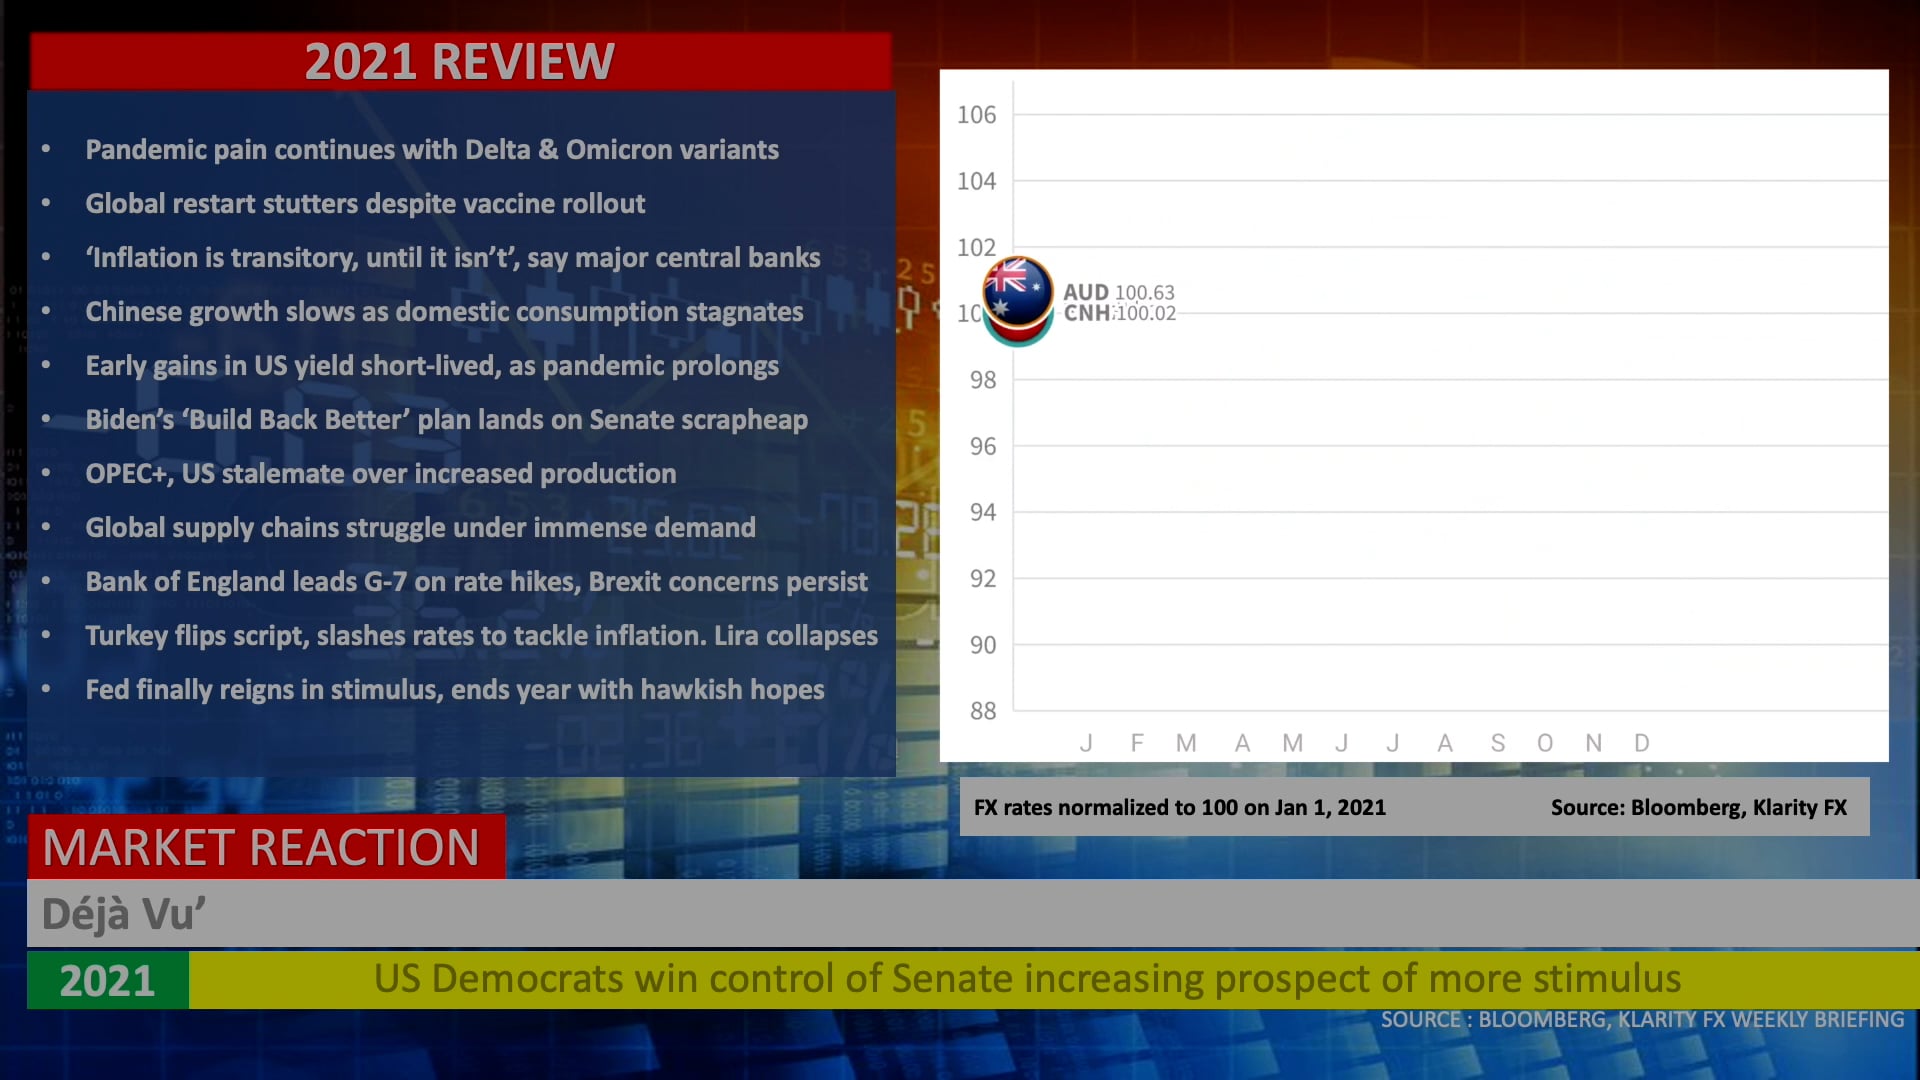Click the Australian flag AUD marker
The height and width of the screenshot is (1080, 1920).
click(x=1017, y=291)
